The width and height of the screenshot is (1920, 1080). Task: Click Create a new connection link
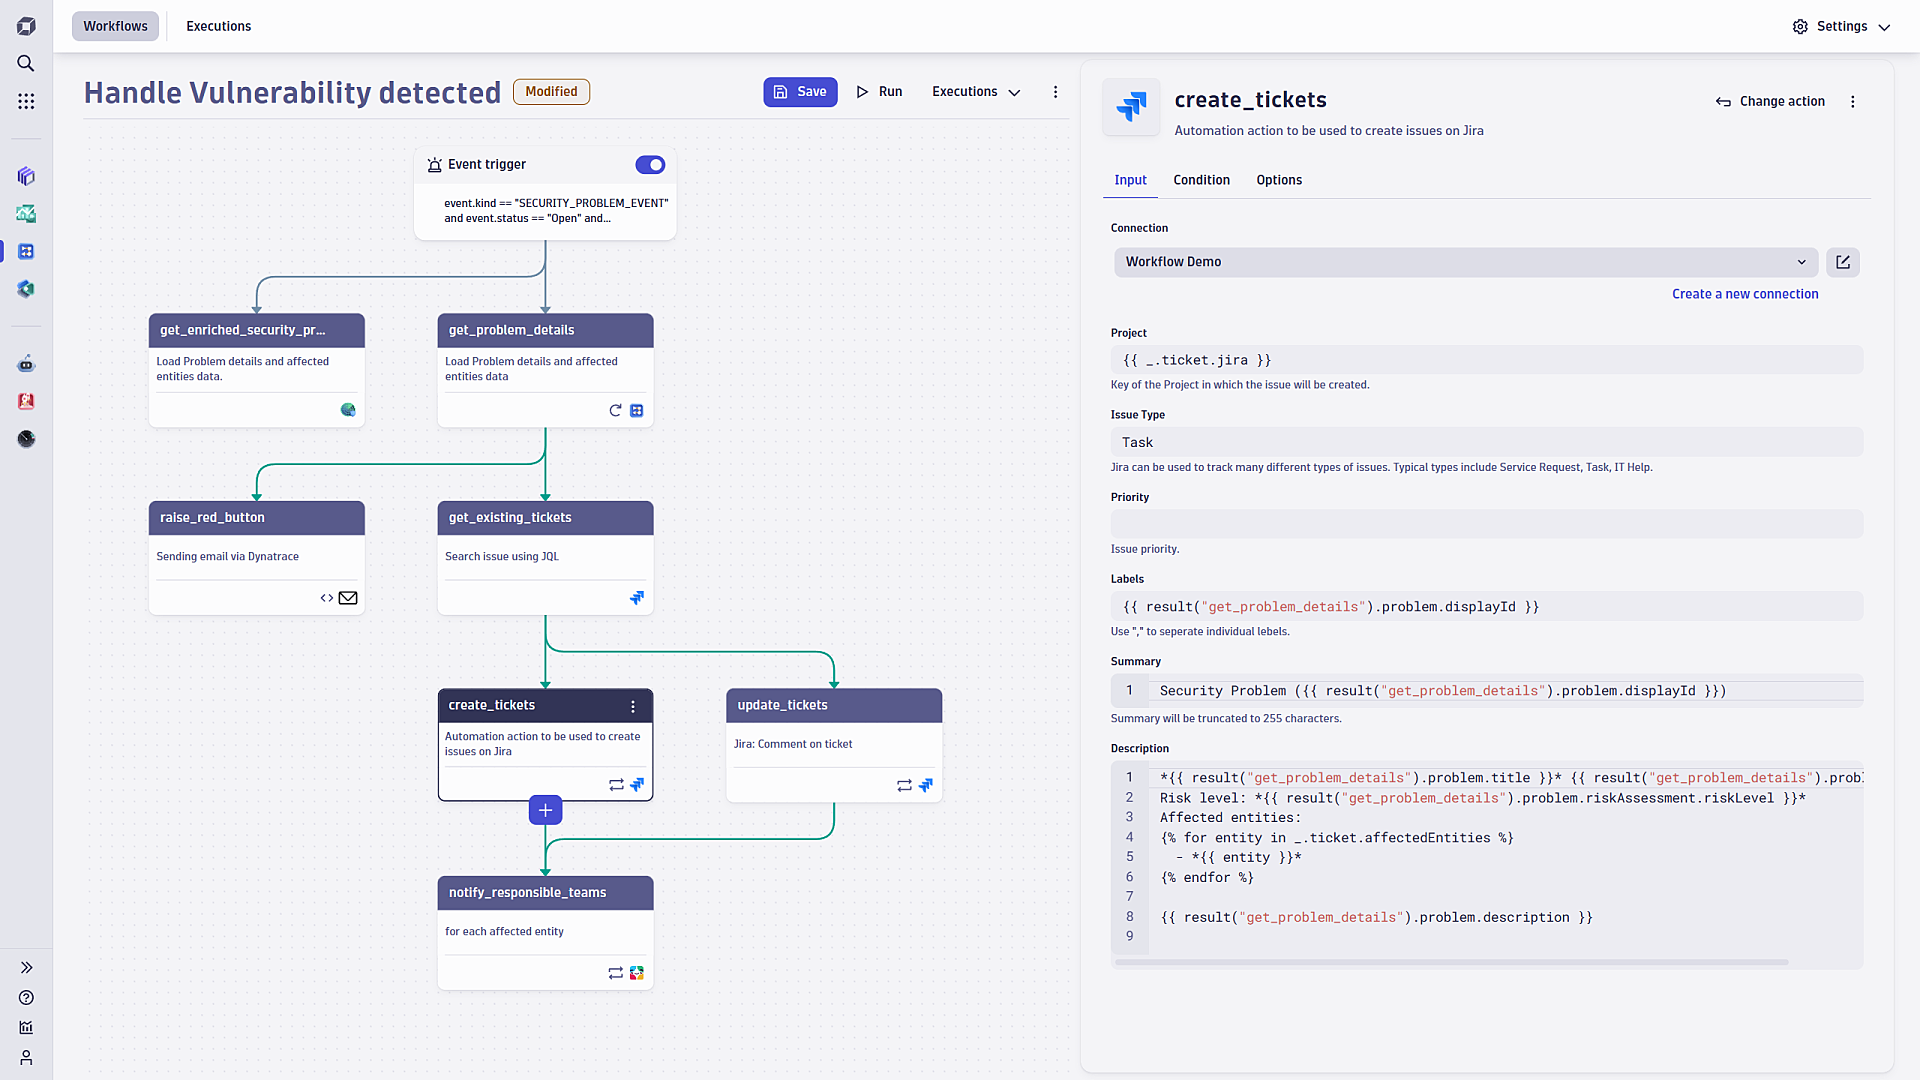click(1745, 293)
